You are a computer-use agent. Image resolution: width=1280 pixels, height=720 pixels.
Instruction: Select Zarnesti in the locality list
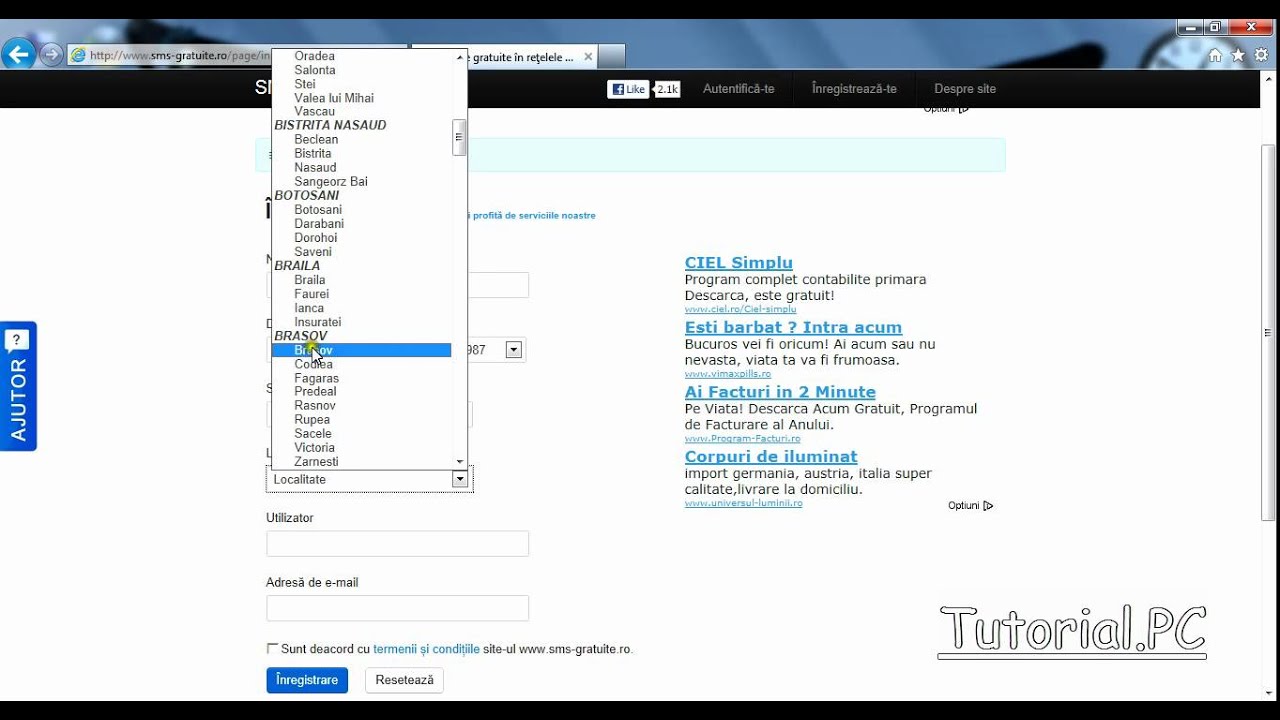[316, 461]
